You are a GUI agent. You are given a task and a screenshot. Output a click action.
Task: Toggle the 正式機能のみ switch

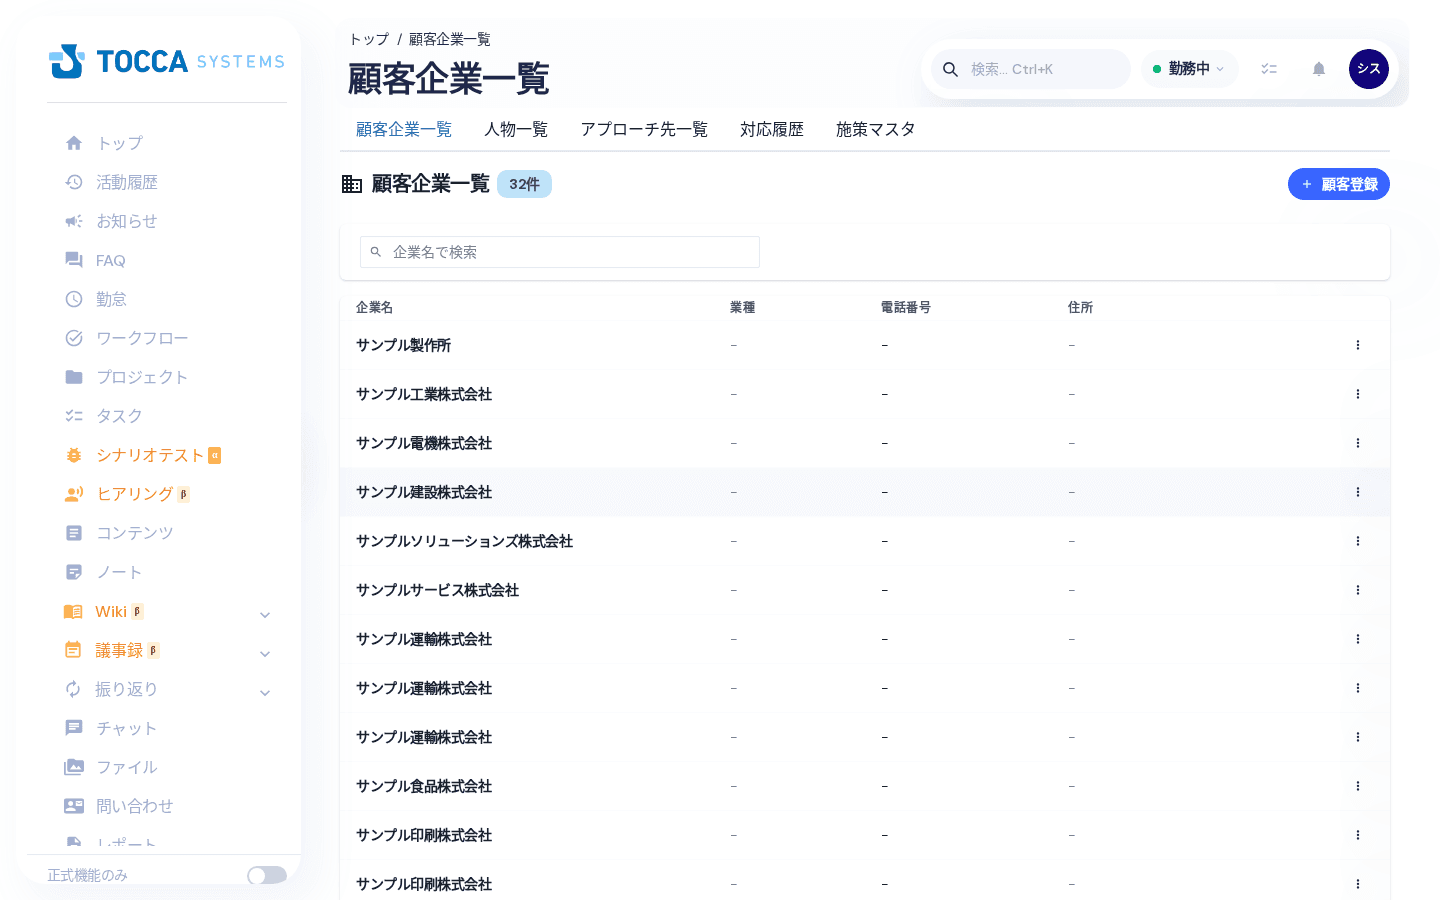coord(267,875)
